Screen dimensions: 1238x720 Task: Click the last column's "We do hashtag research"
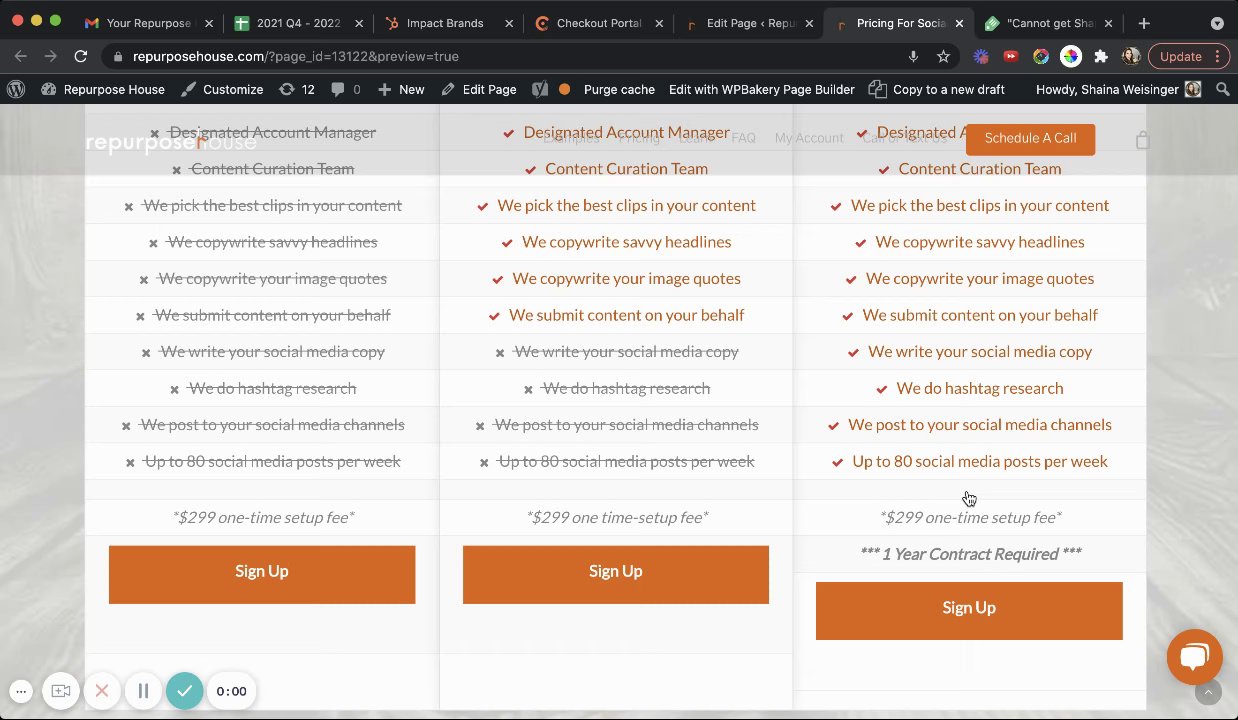980,388
